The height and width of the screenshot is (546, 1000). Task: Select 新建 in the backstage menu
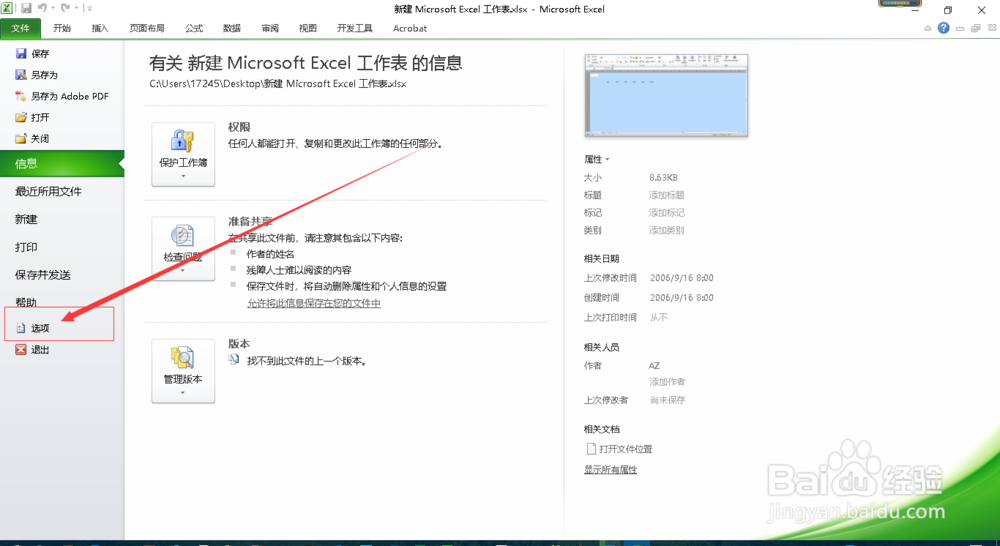tap(26, 219)
